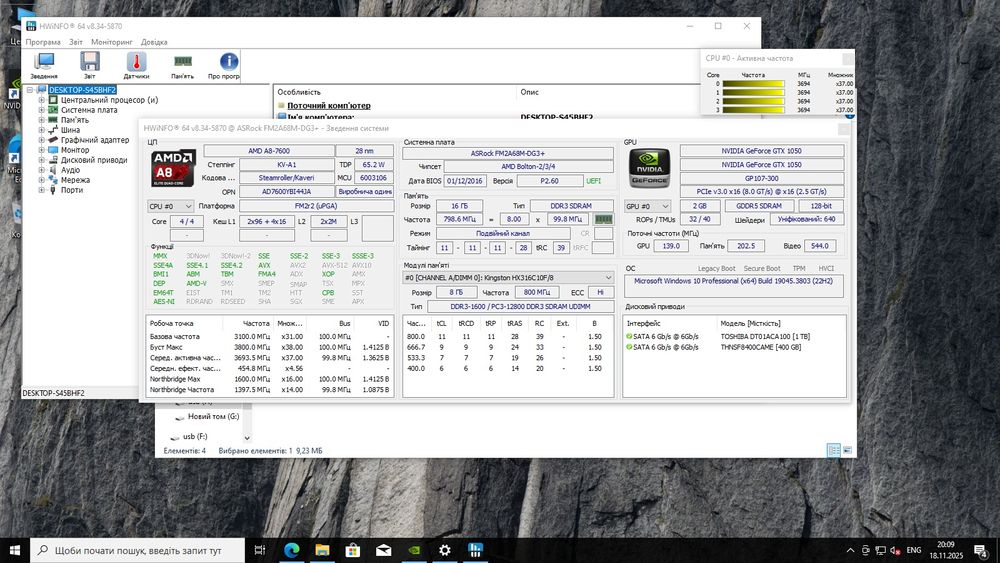Image resolution: width=1000 pixels, height=563 pixels.
Task: Click the Звіт floppy disk toolbar icon
Action: coord(90,65)
